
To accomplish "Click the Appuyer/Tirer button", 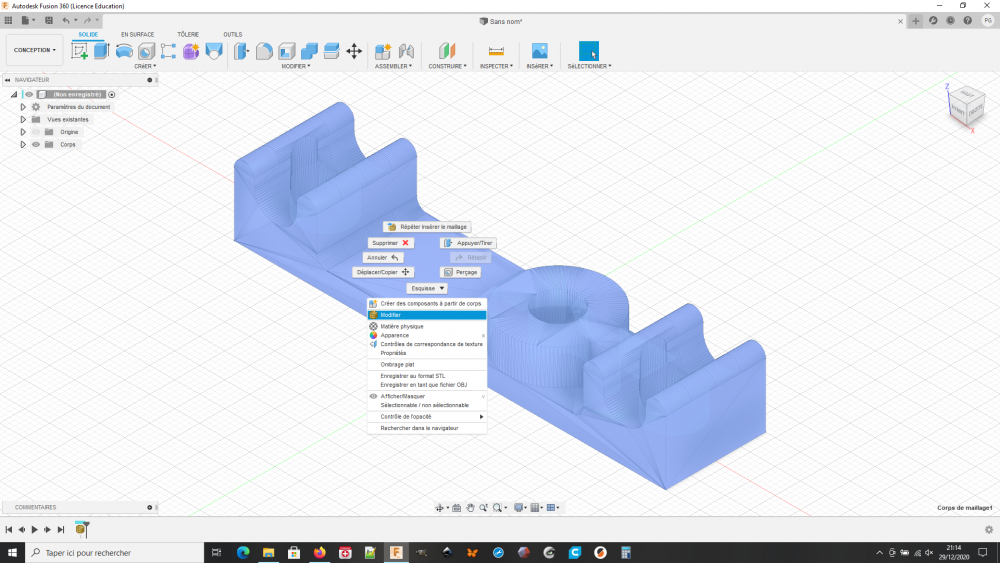I will pyautogui.click(x=469, y=243).
